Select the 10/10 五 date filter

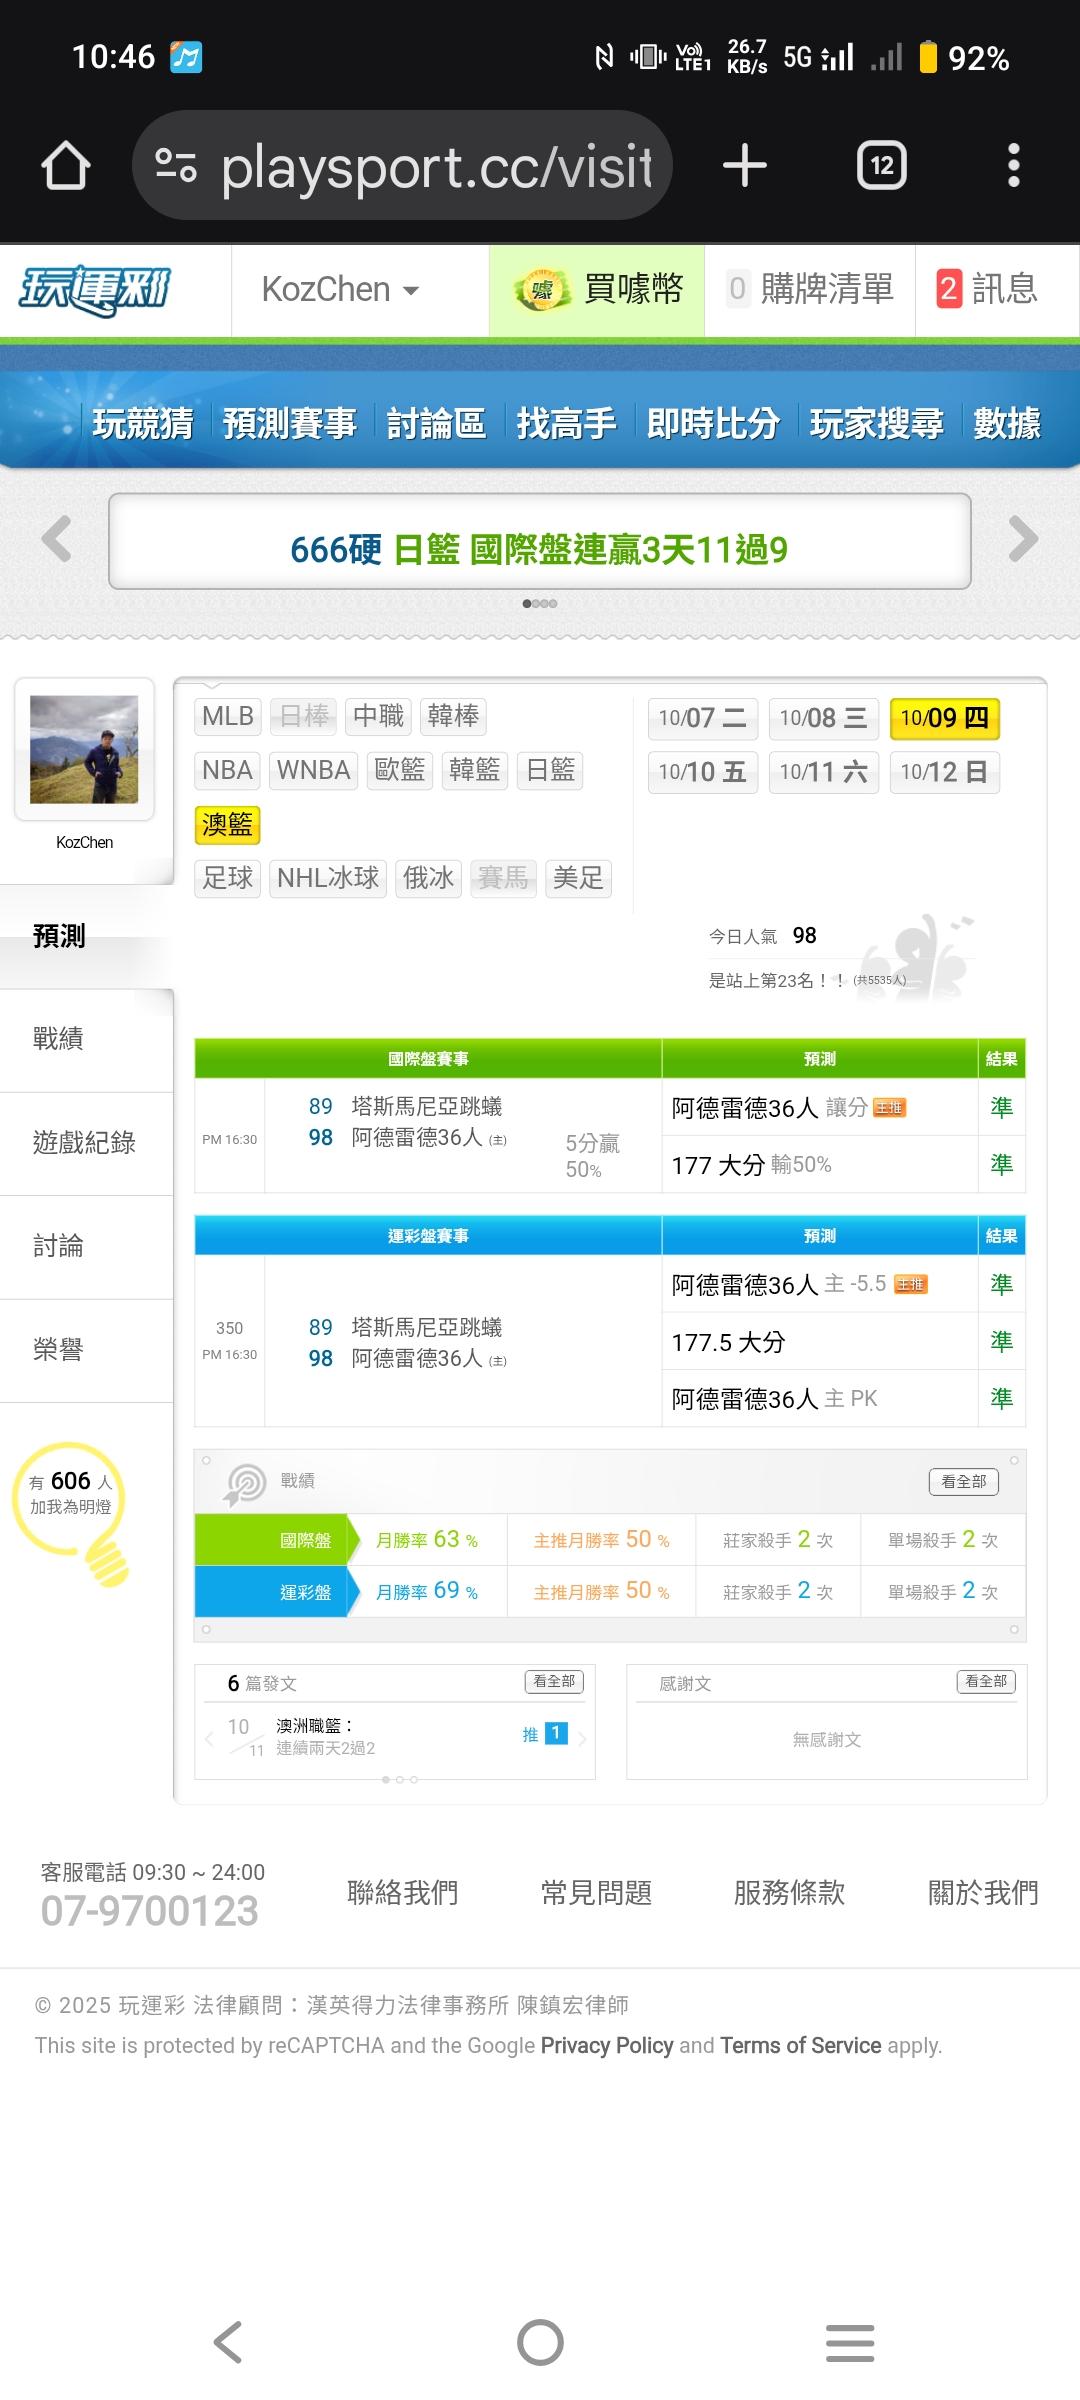point(702,772)
